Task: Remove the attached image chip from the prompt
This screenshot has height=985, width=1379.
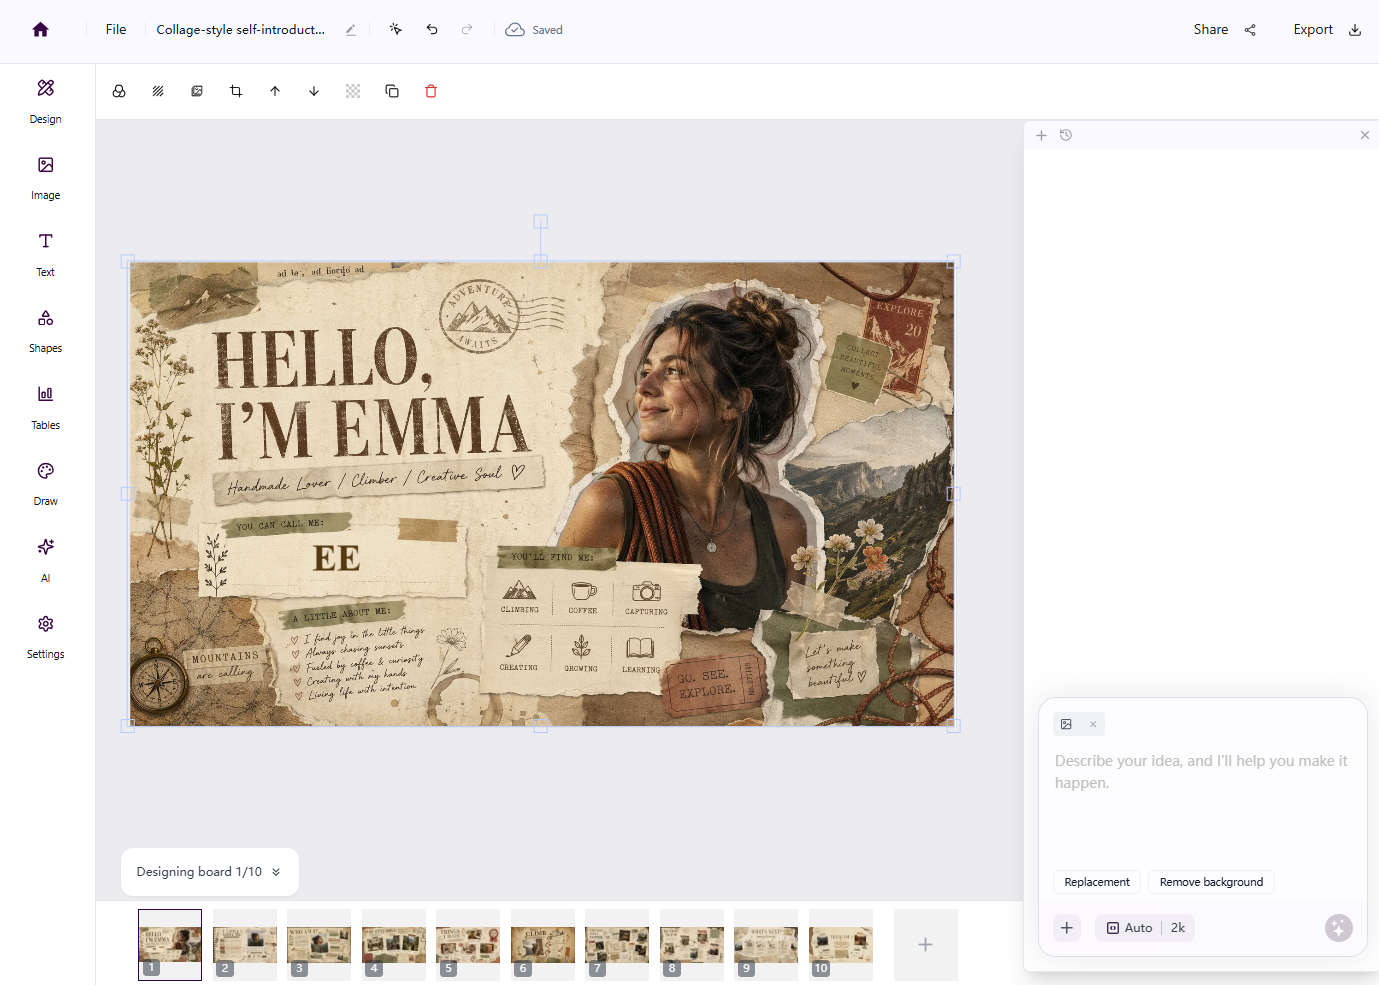Action: tap(1093, 724)
